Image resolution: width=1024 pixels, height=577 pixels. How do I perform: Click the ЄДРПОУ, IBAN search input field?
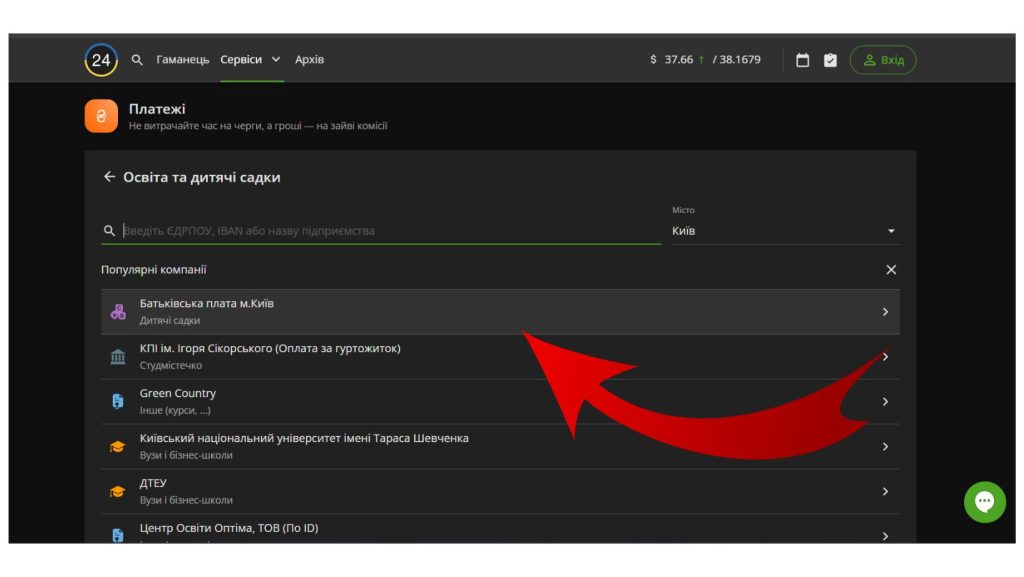pos(388,231)
